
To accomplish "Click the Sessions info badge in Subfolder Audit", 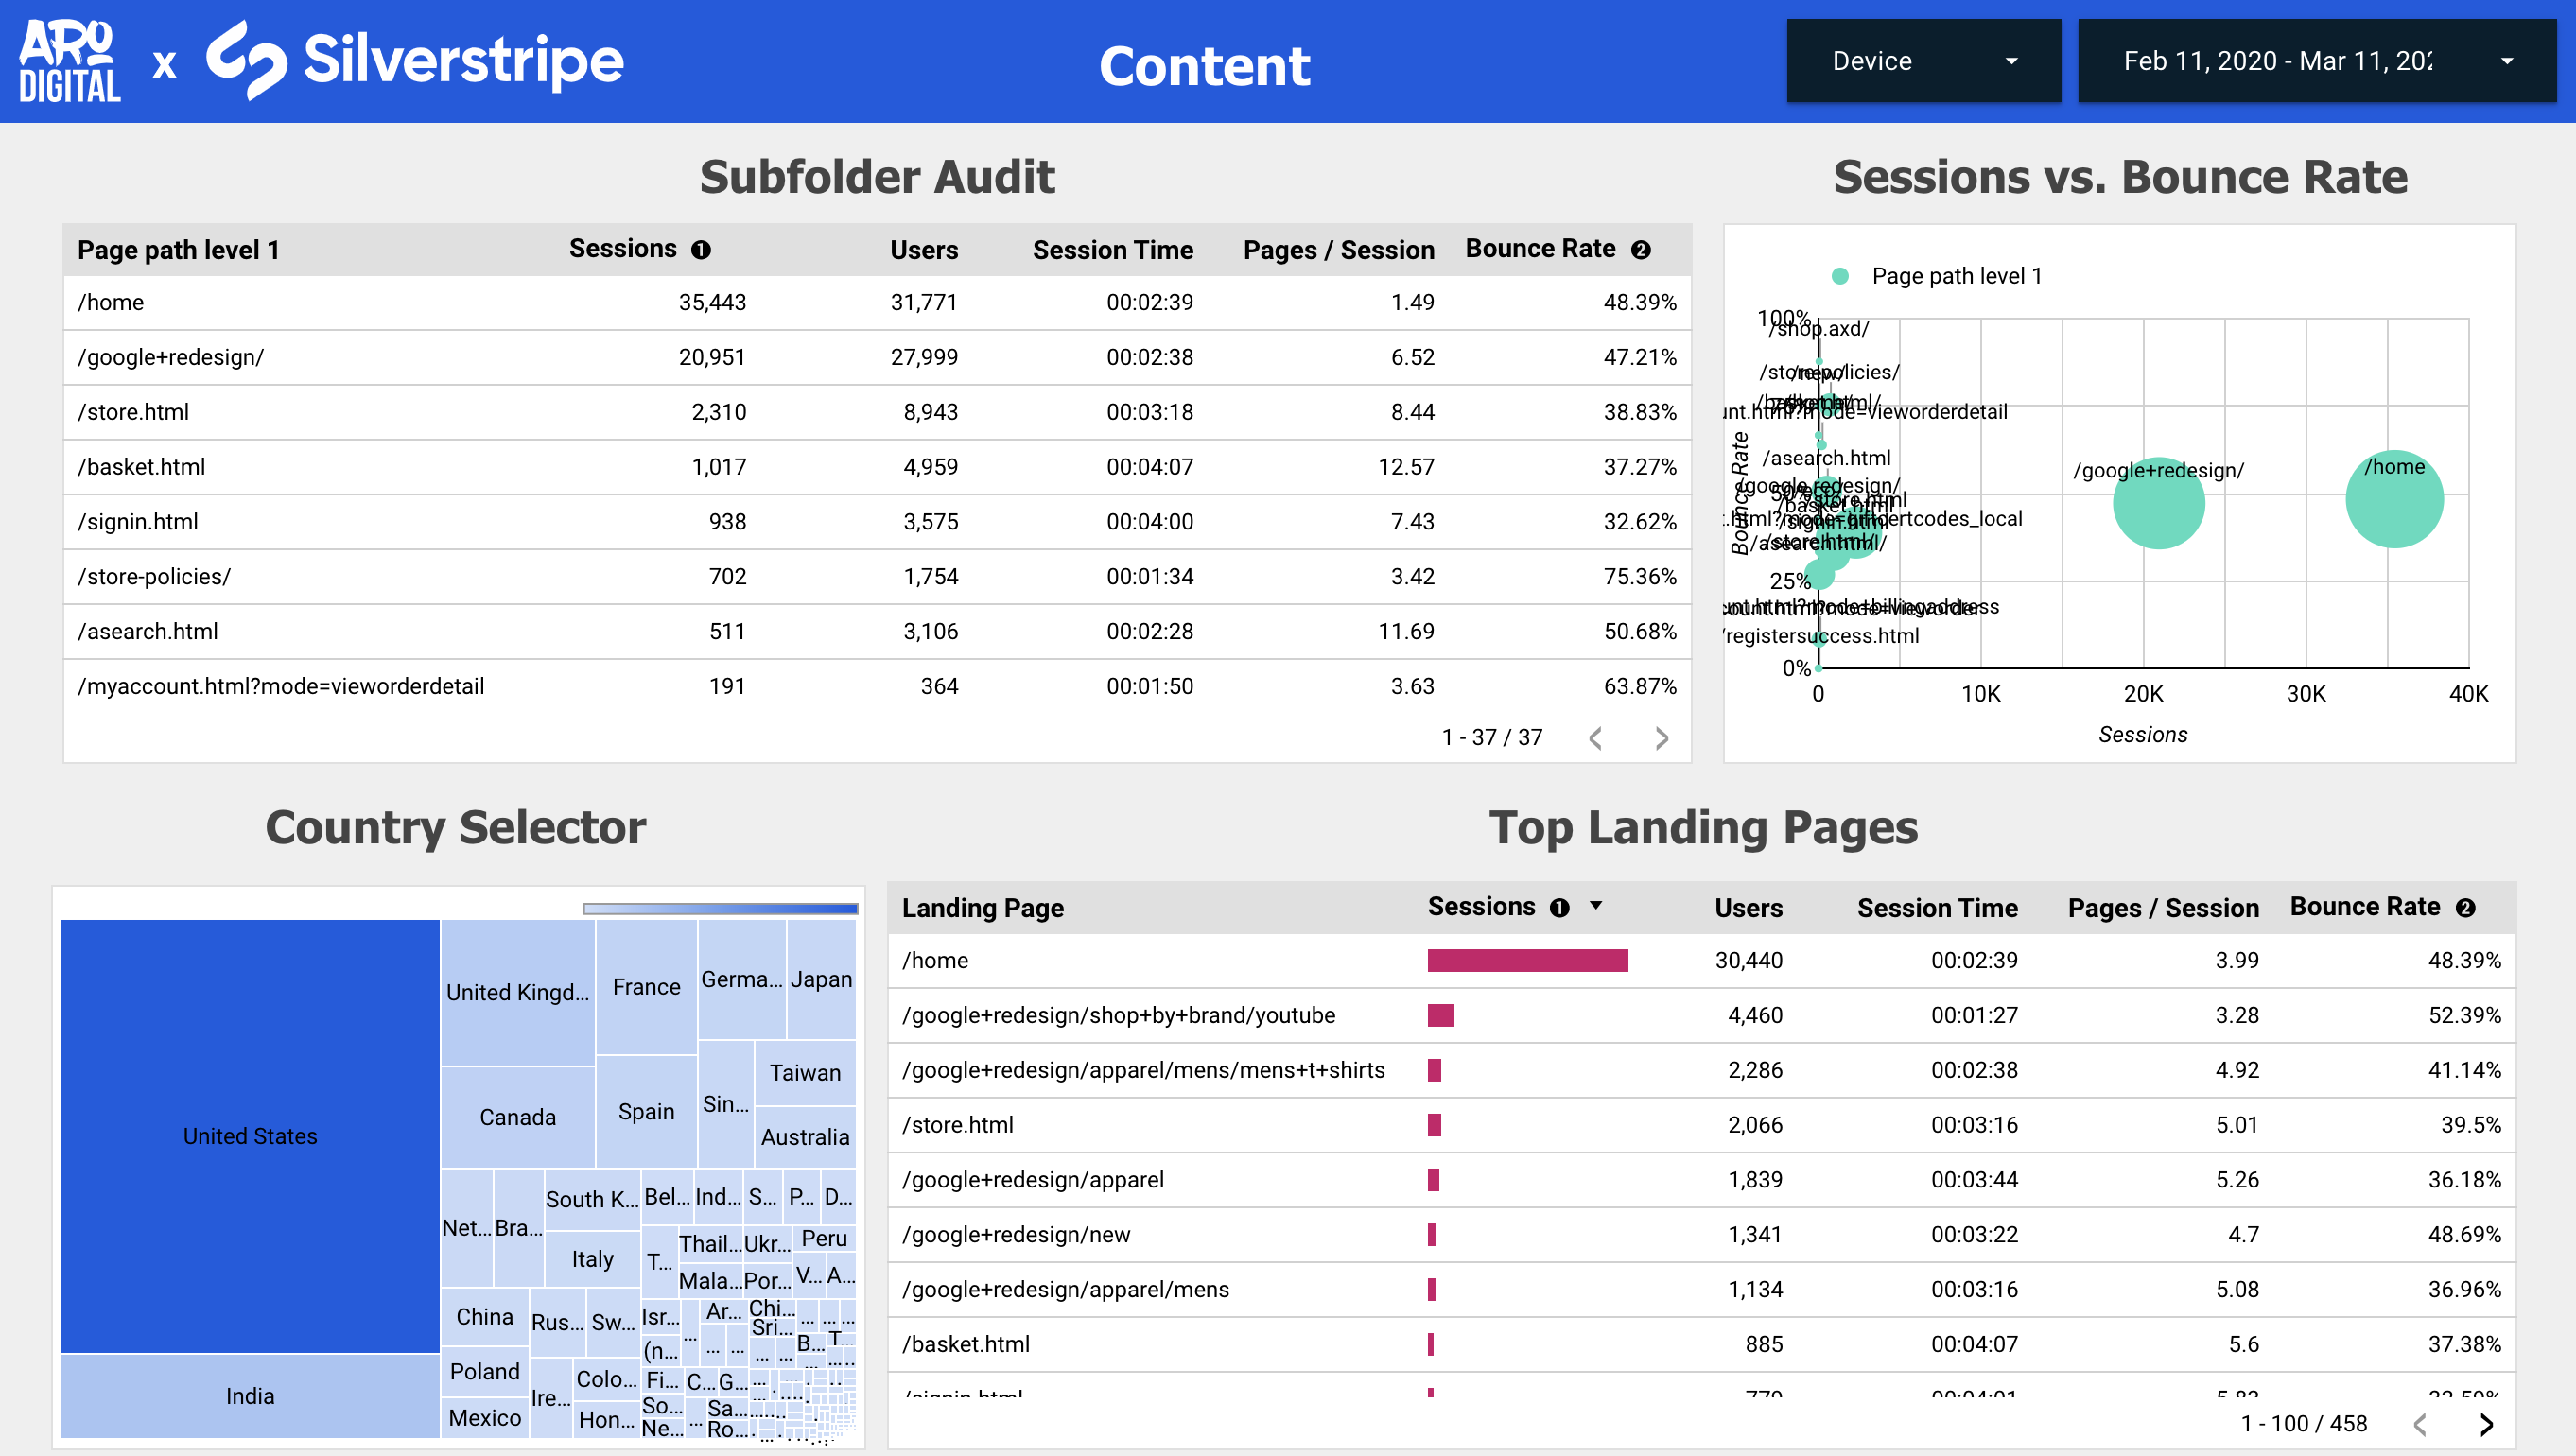I will [x=703, y=249].
